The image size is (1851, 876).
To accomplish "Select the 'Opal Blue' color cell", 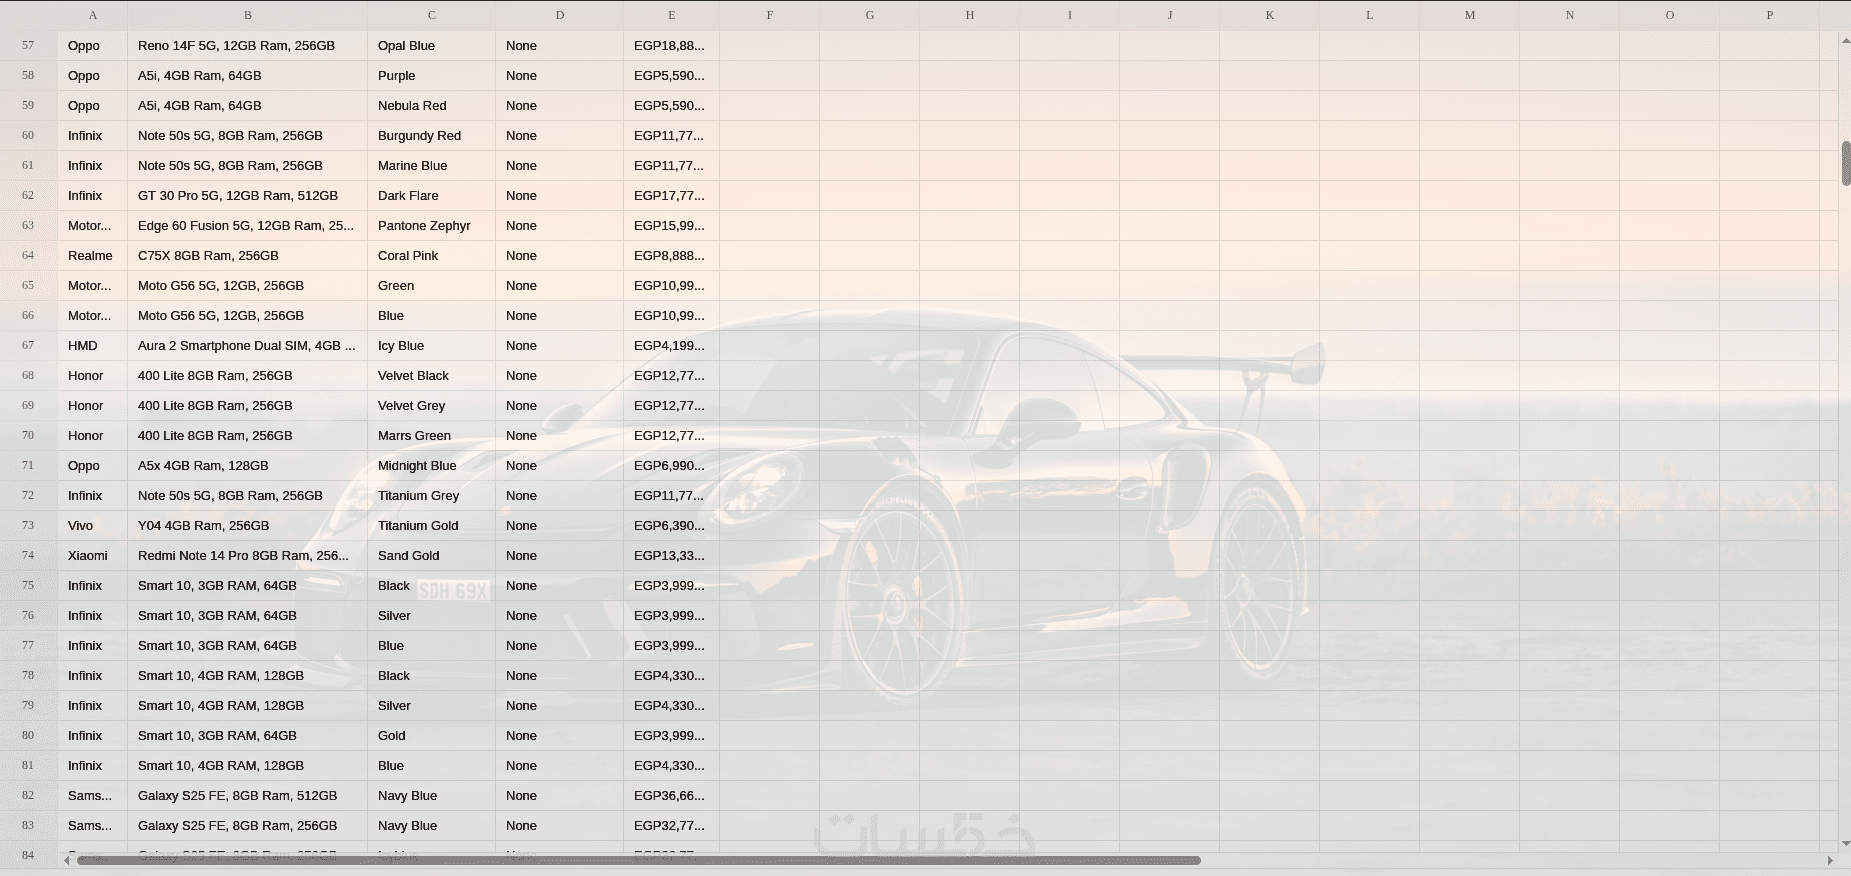I will (432, 45).
